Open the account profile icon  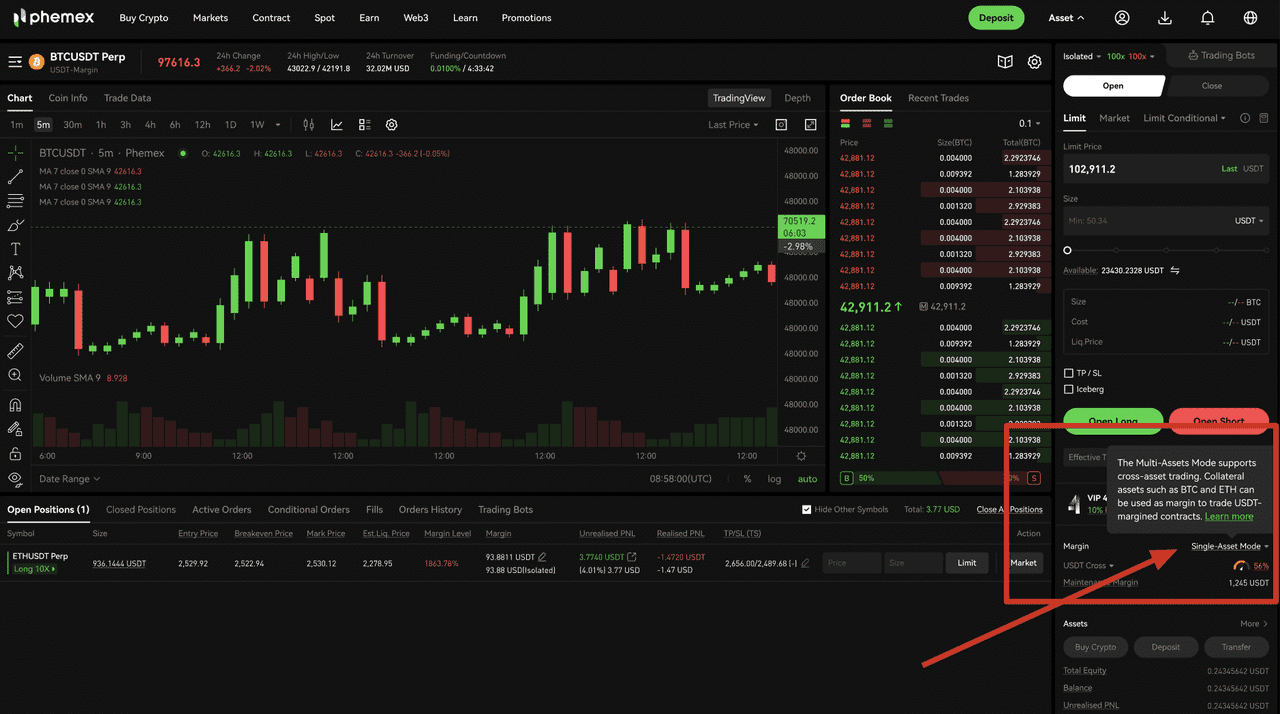[1122, 18]
